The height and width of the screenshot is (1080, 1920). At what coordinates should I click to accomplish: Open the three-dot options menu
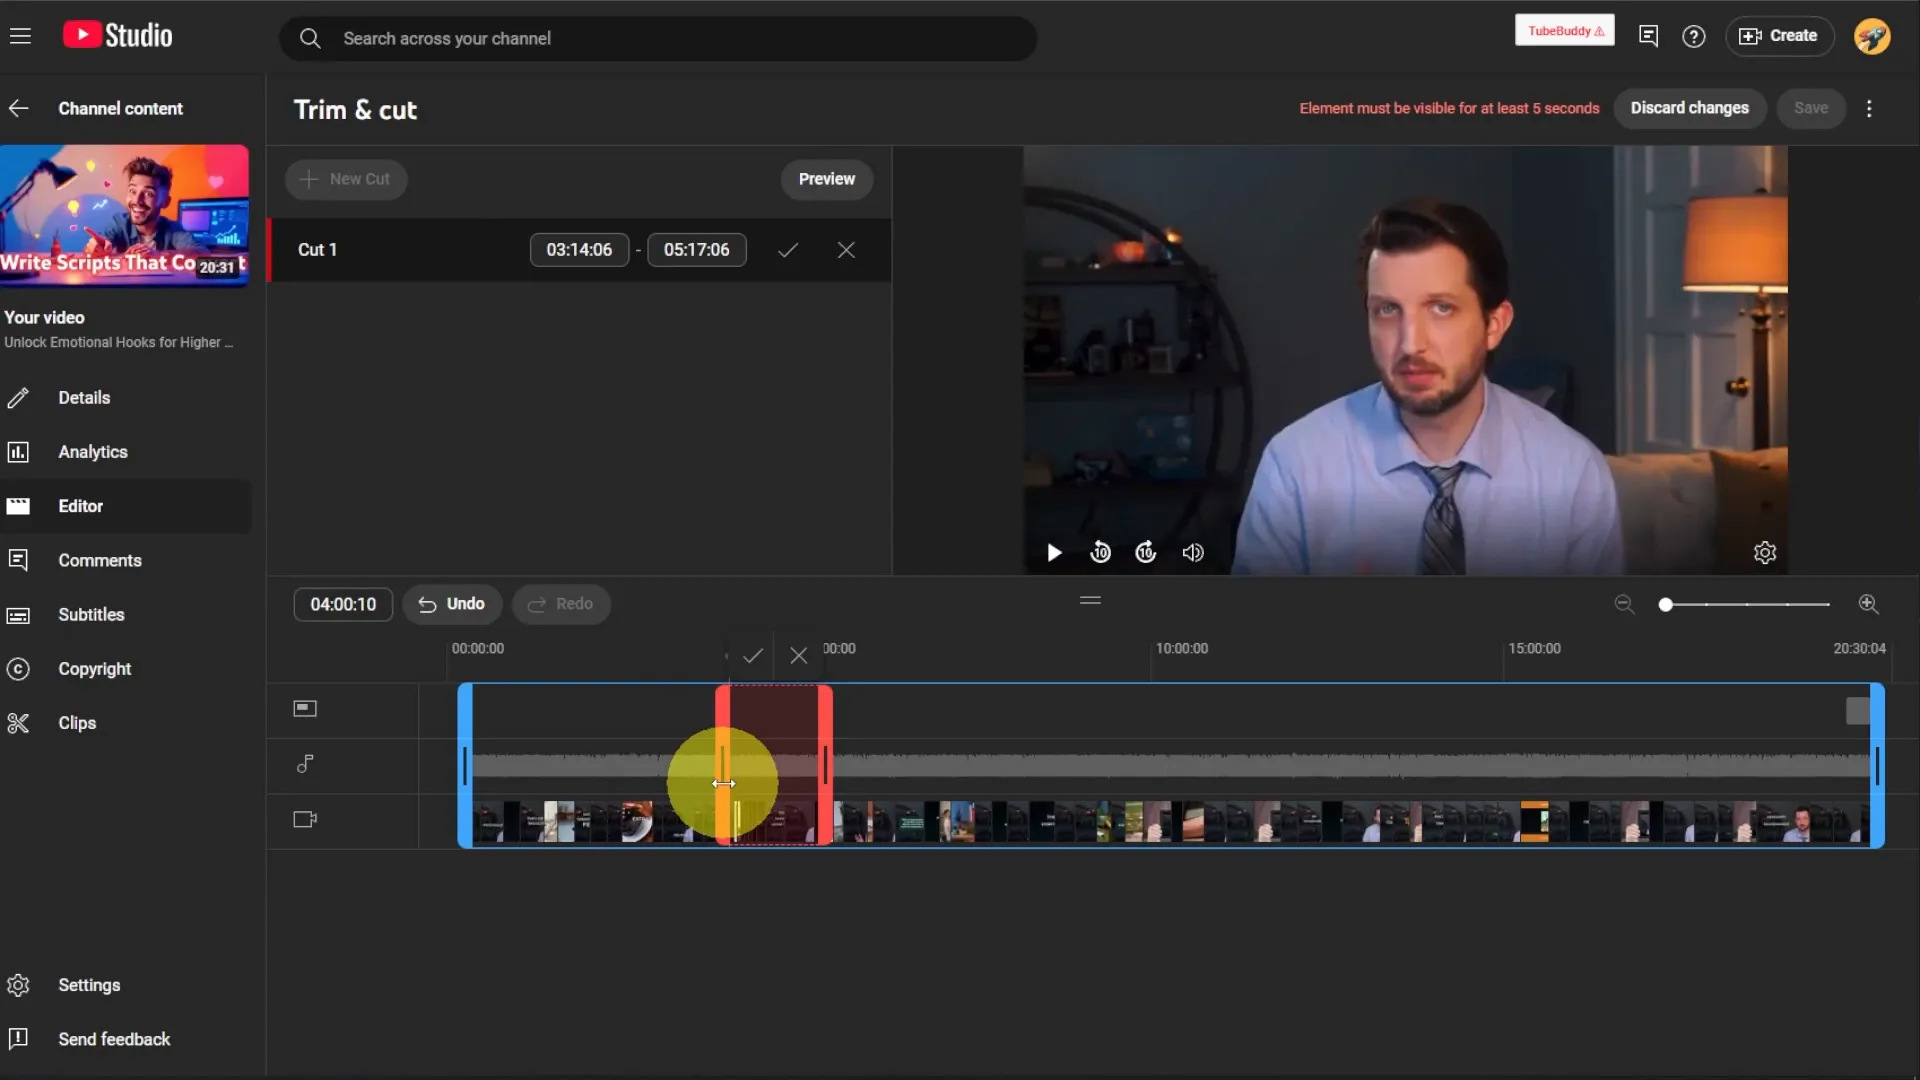[x=1869, y=108]
